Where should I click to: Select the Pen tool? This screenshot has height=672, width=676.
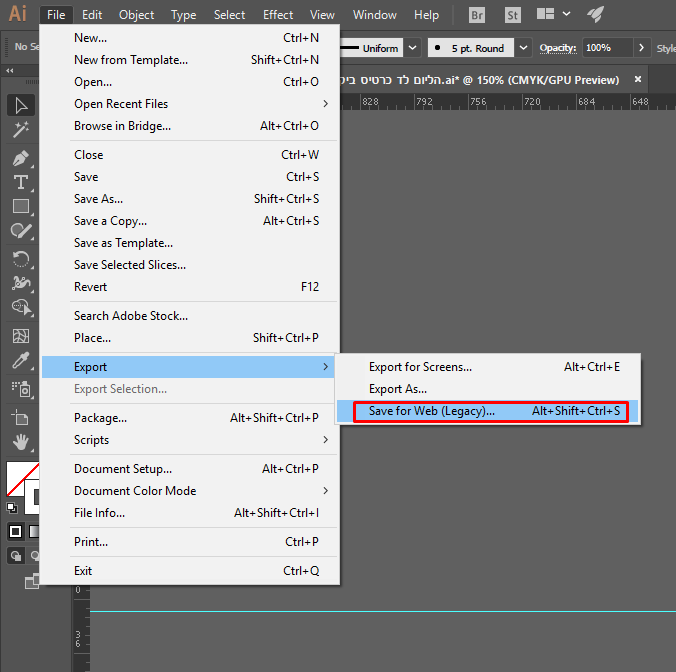pos(21,158)
